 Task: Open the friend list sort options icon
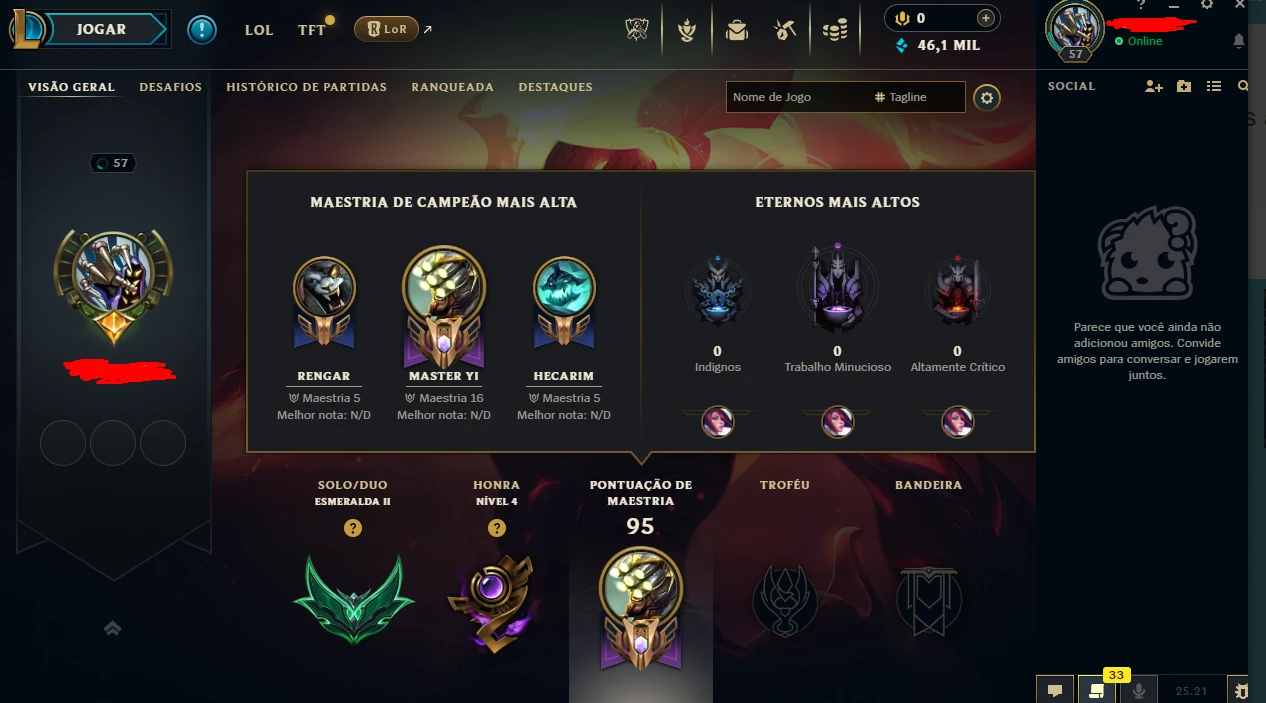pos(1214,87)
